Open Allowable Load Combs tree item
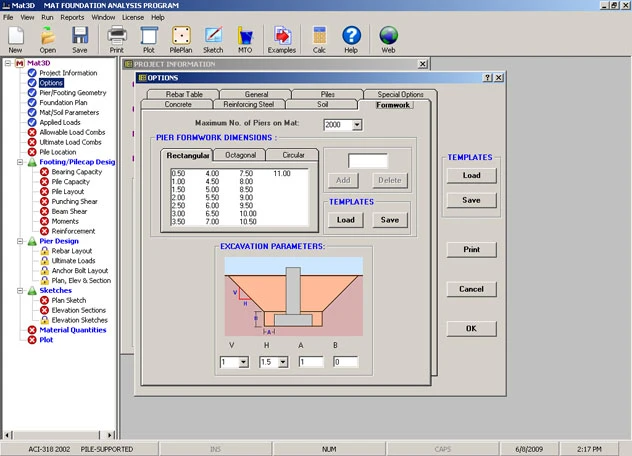Image resolution: width=632 pixels, height=456 pixels. [72, 132]
